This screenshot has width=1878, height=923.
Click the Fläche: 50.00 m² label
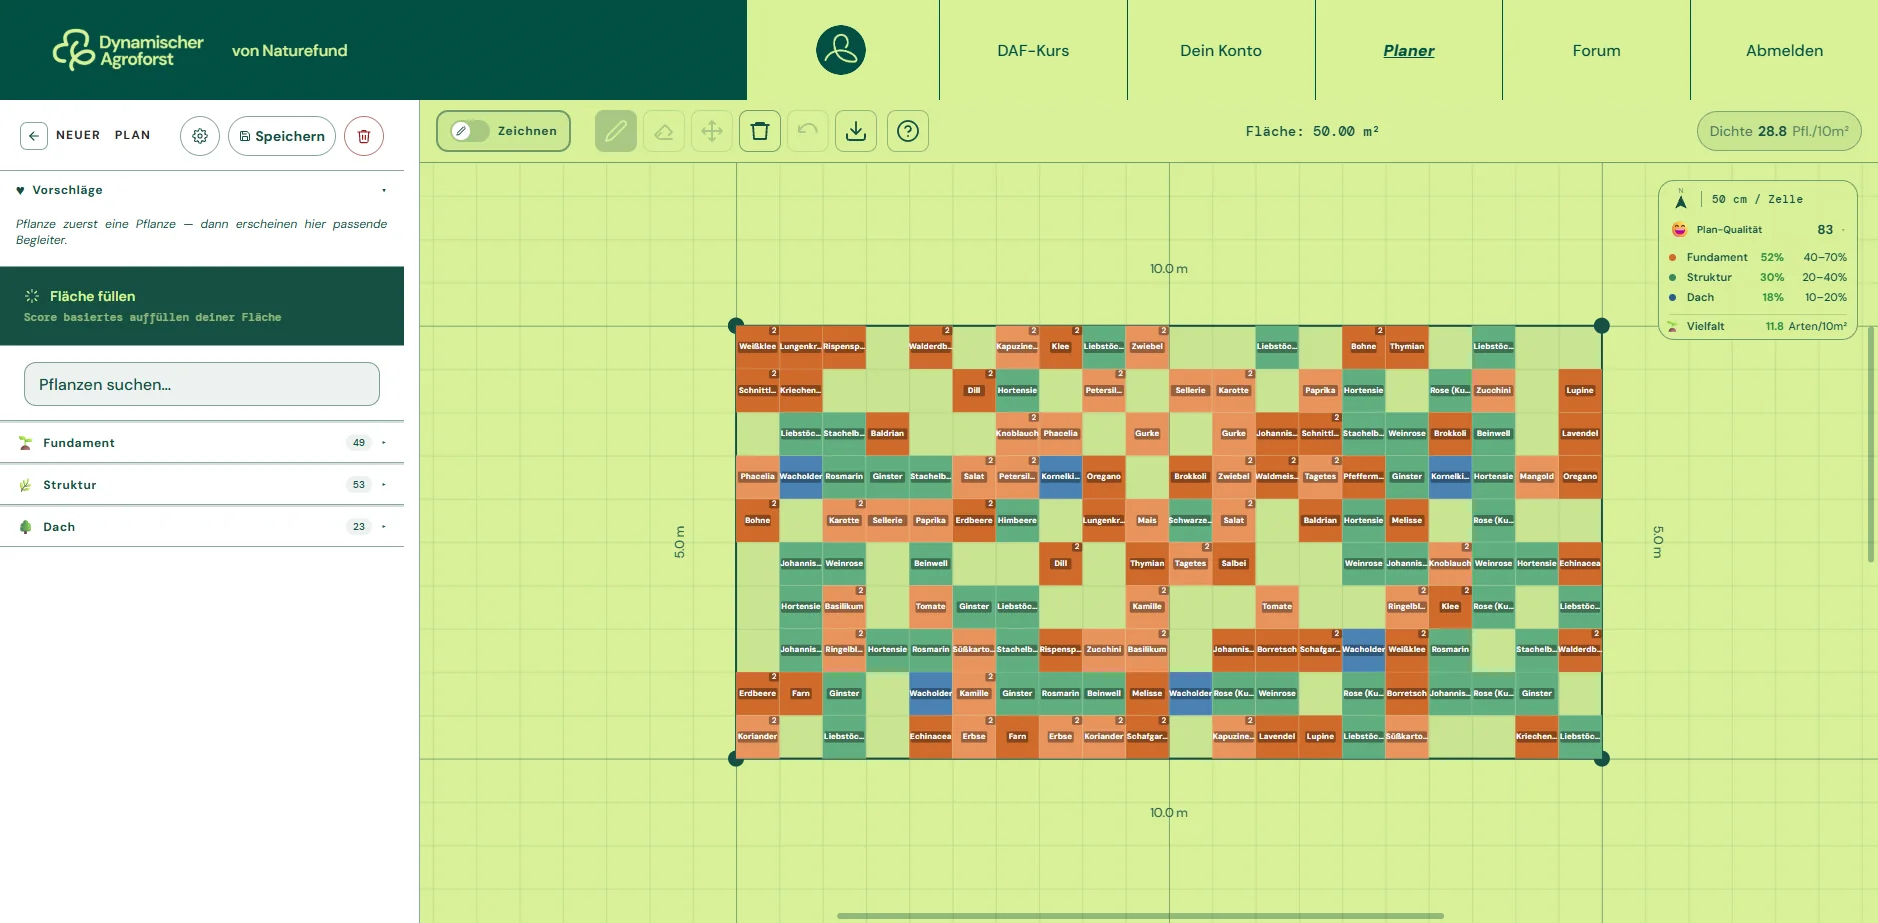(x=1312, y=131)
